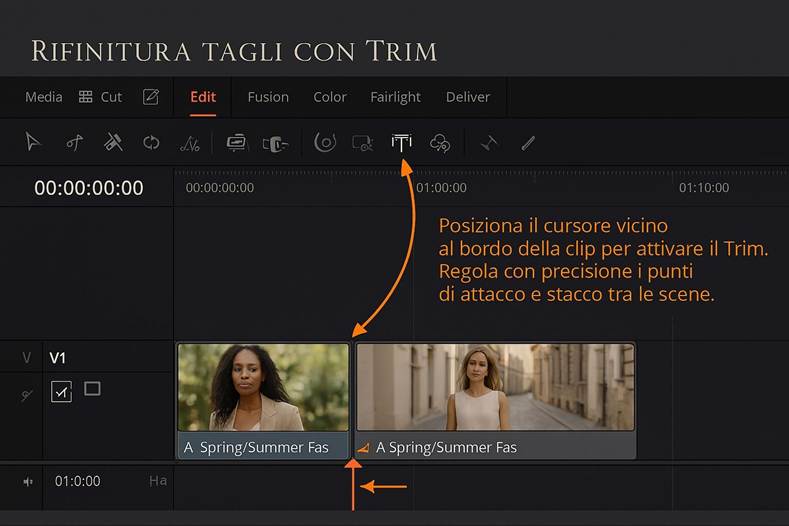Viewport: 789px width, 526px height.
Task: Click the audio track 01:0:00 value
Action: click(77, 481)
